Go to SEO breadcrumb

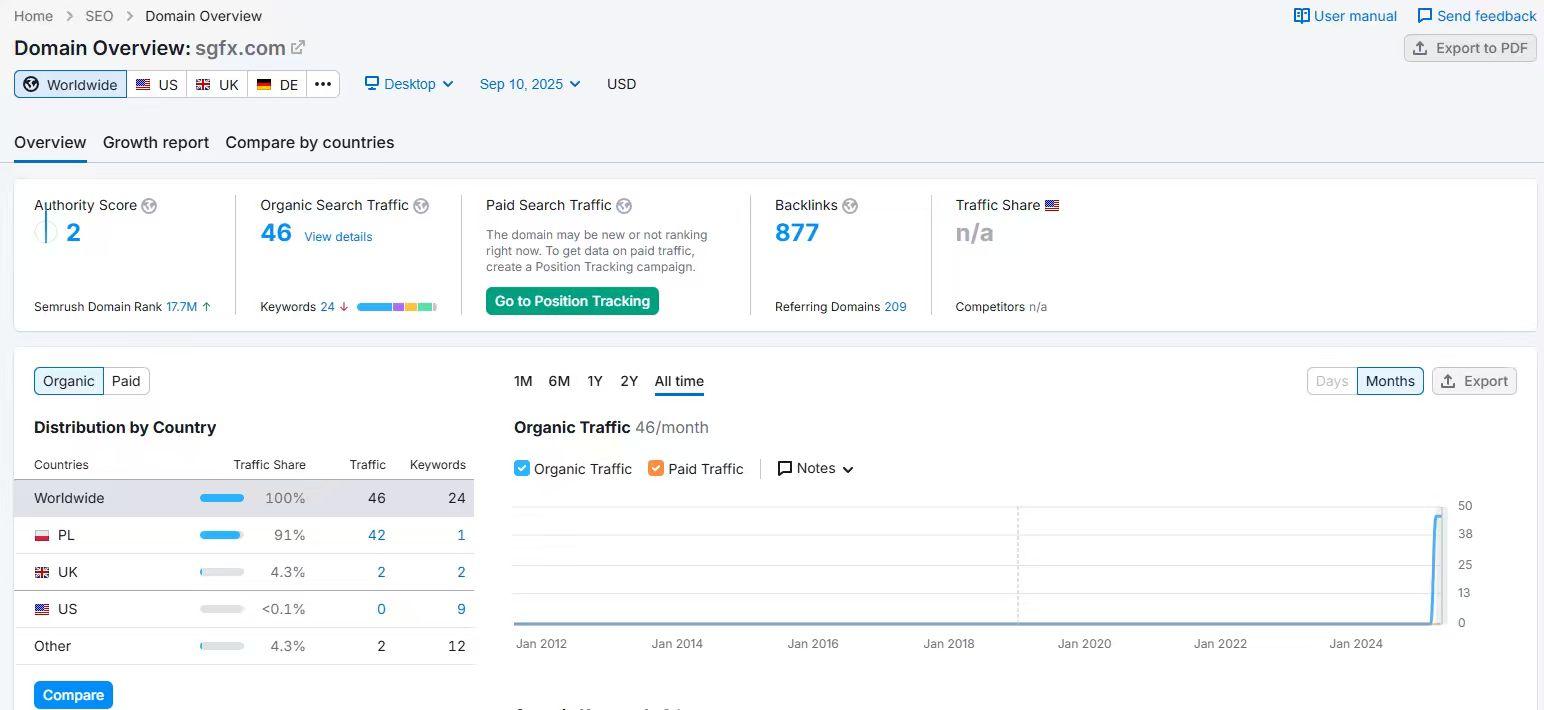click(99, 16)
